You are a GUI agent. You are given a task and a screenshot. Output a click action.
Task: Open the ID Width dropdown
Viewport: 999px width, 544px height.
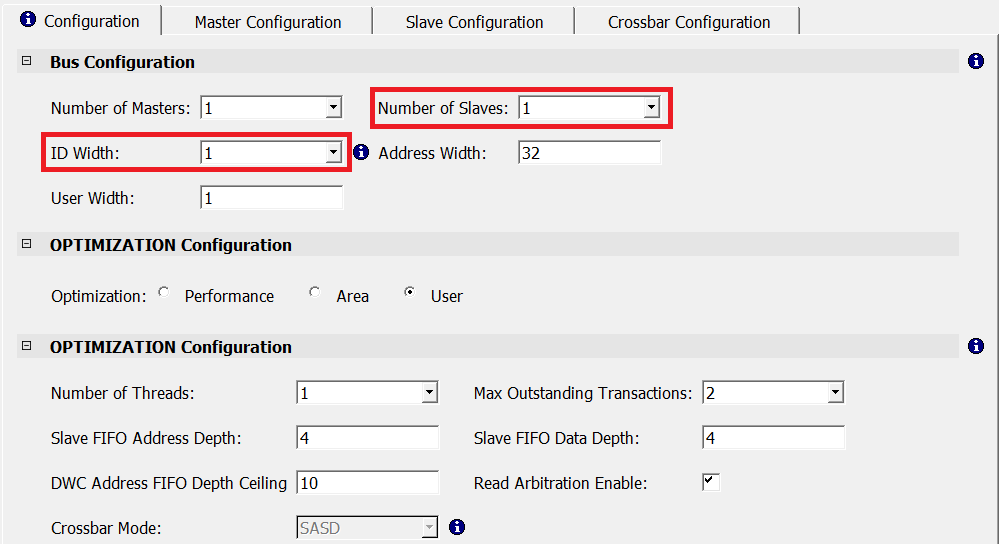tap(333, 153)
